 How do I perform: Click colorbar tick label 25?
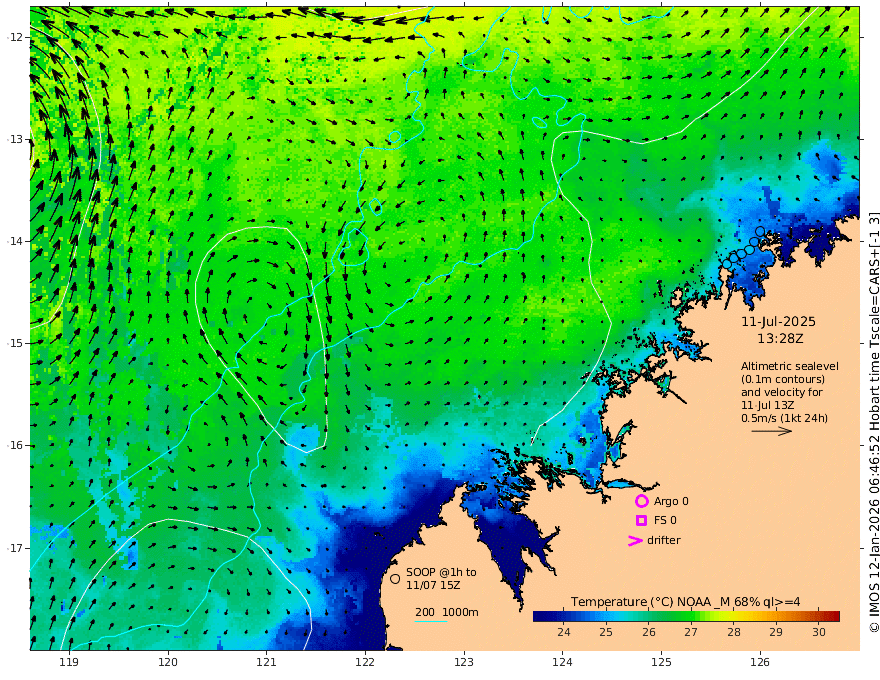pyautogui.click(x=606, y=632)
